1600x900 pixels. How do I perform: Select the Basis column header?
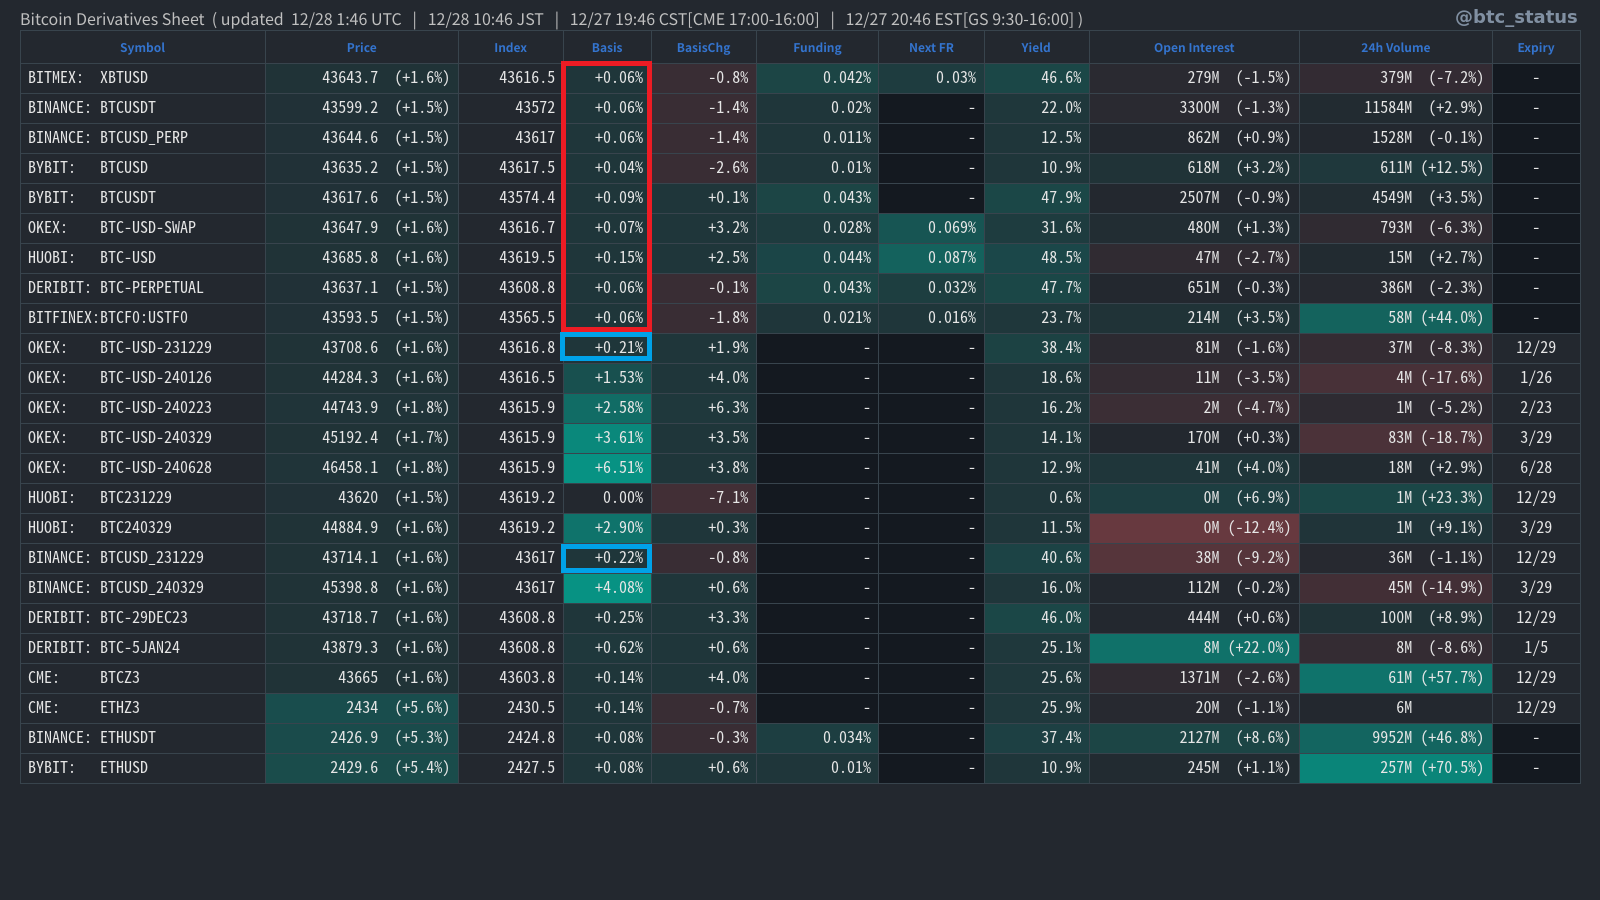606,48
